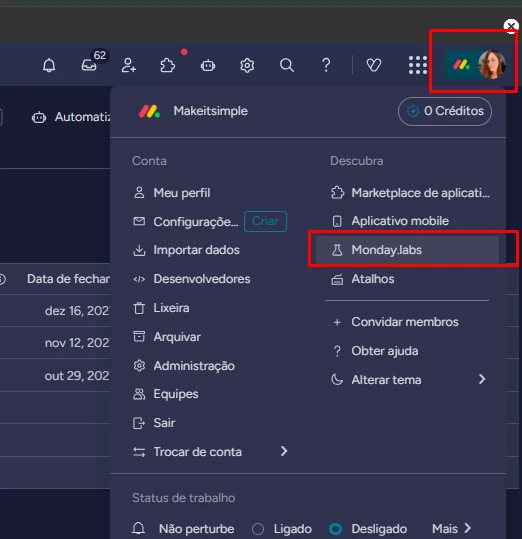The height and width of the screenshot is (539, 522).
Task: Open Lixeira trash
Action: pyautogui.click(x=161, y=308)
